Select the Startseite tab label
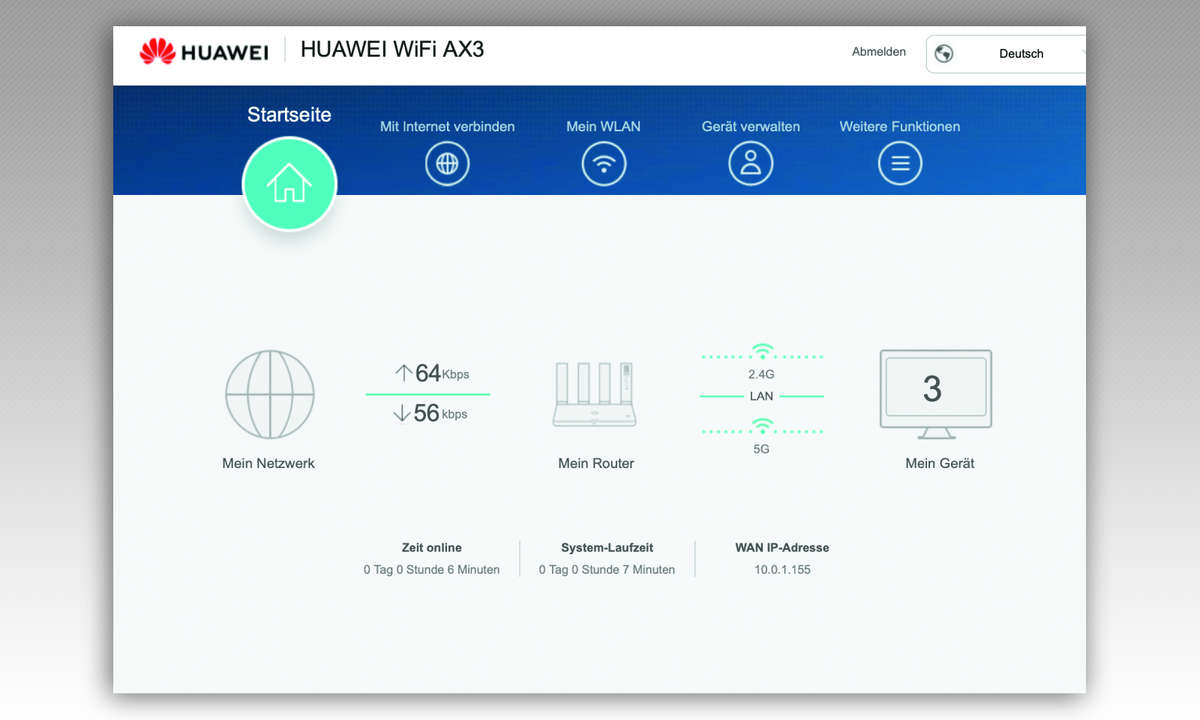Image resolution: width=1200 pixels, height=720 pixels. (289, 115)
